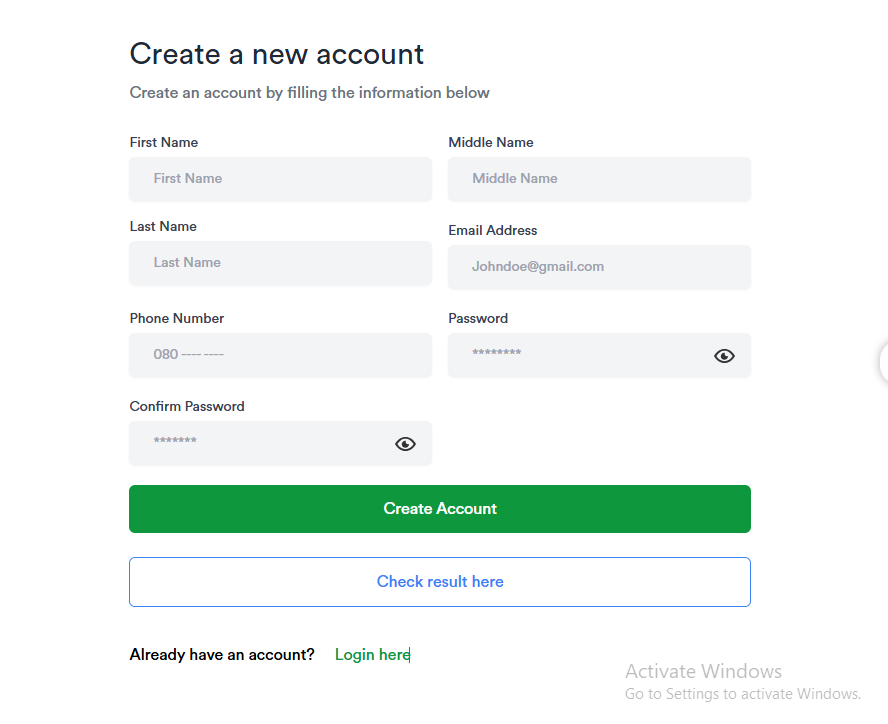This screenshot has height=724, width=888.
Task: Click inside the Confirm Password field
Action: coord(260,443)
